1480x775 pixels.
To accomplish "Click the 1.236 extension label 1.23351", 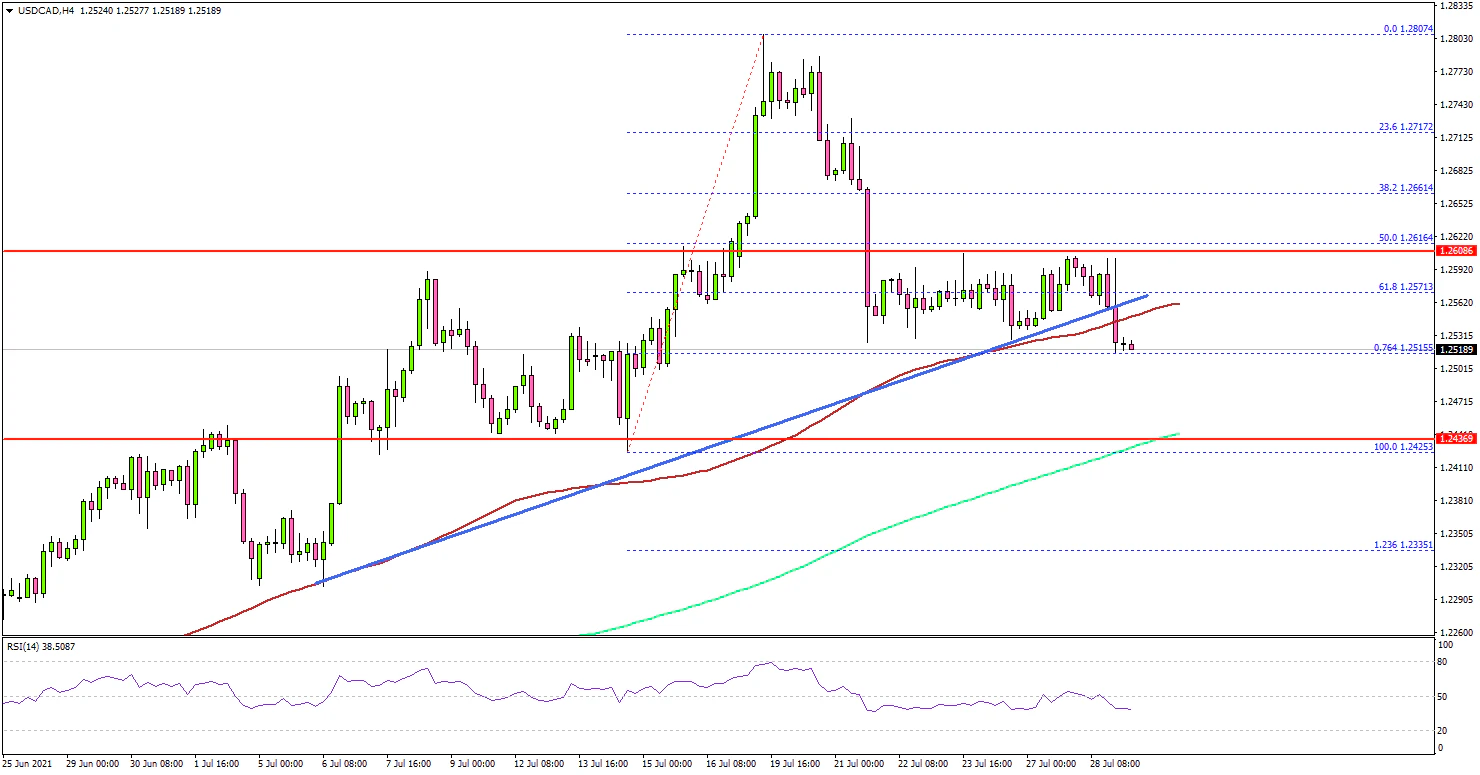I will [x=1405, y=545].
